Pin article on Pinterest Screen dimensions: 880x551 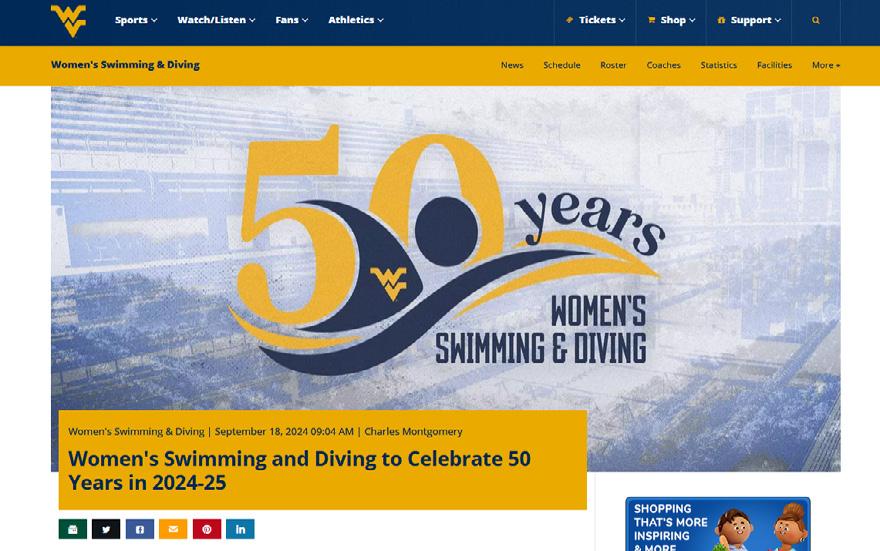point(207,529)
